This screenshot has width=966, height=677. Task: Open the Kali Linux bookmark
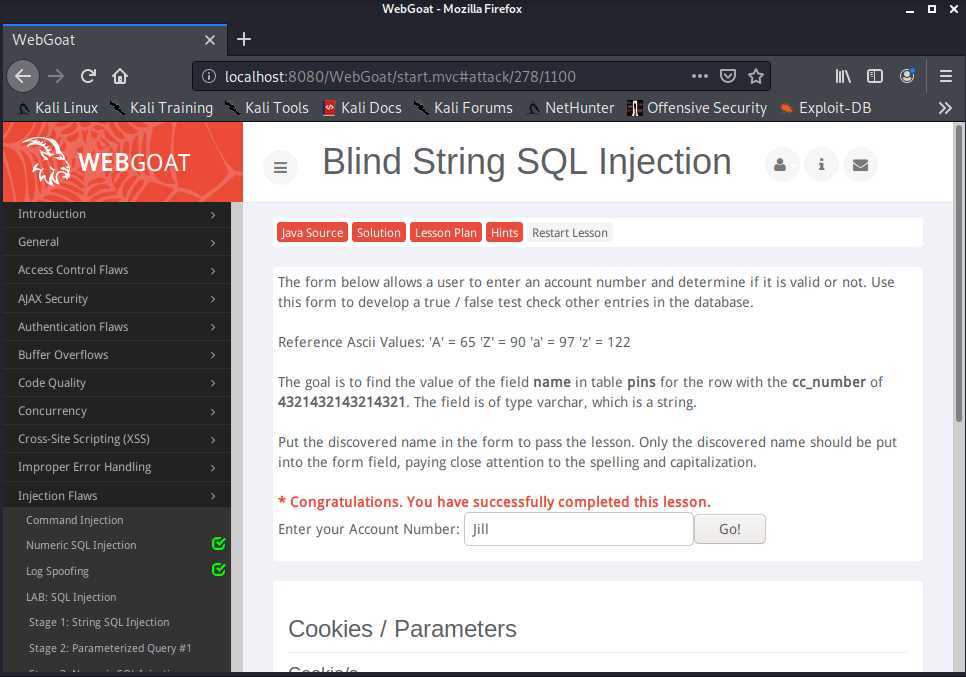tap(58, 108)
